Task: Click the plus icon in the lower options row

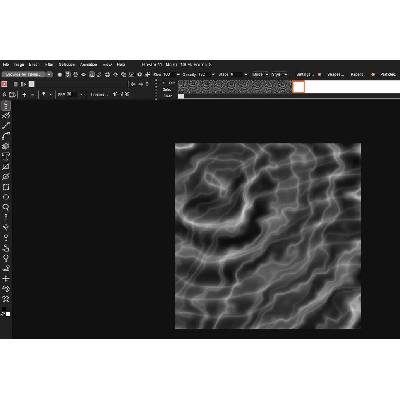Action: [x=24, y=95]
